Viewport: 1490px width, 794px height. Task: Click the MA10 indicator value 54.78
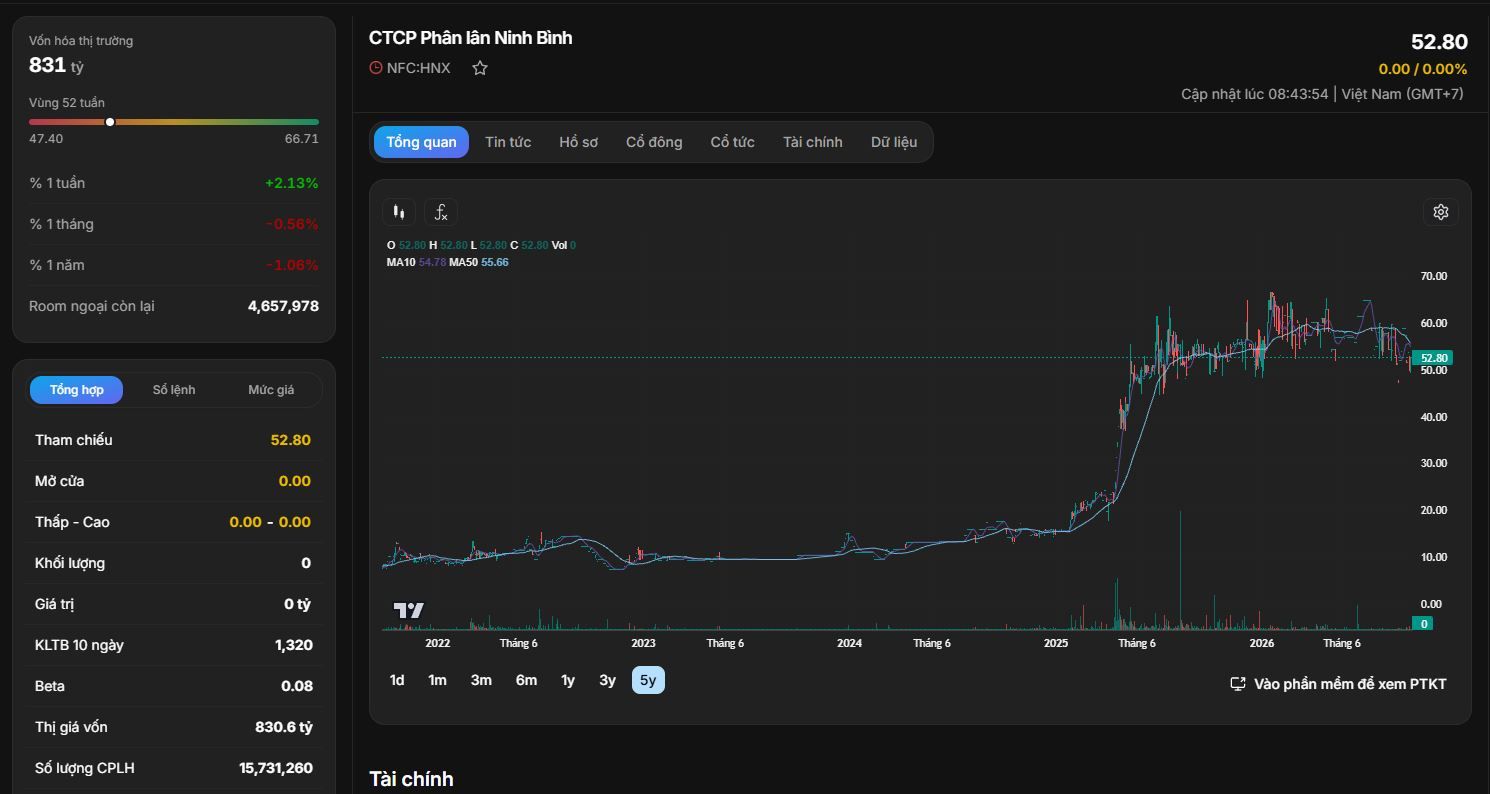tap(432, 262)
